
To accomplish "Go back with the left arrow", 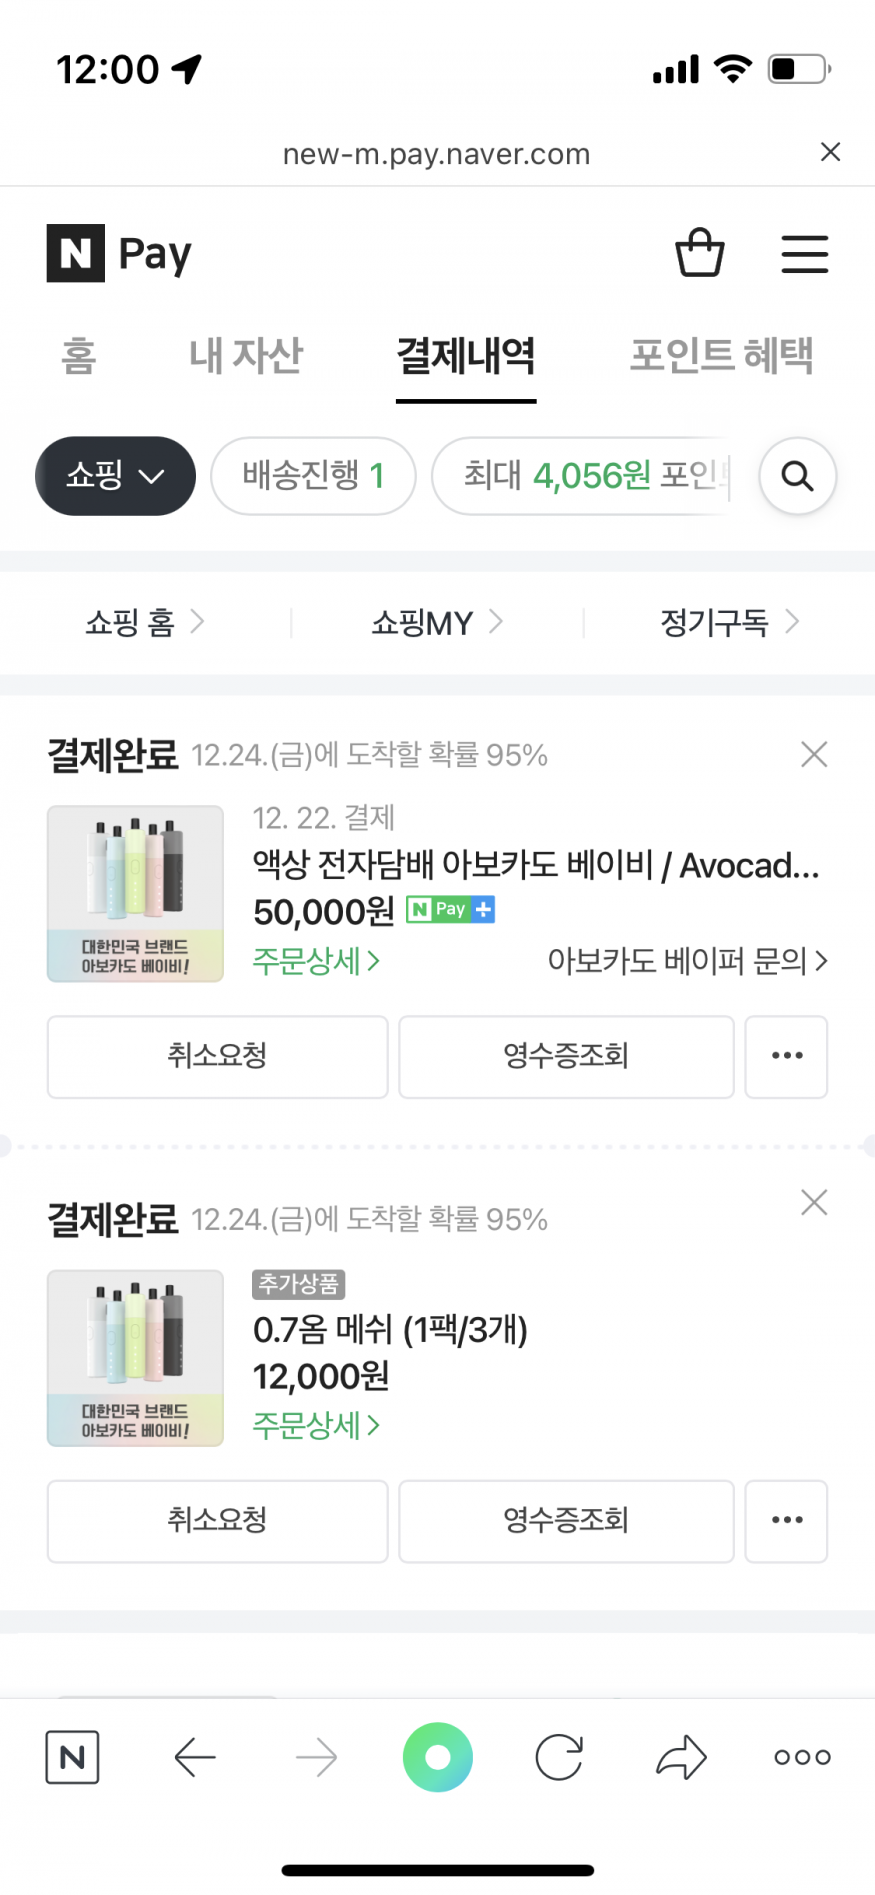I will [195, 1757].
